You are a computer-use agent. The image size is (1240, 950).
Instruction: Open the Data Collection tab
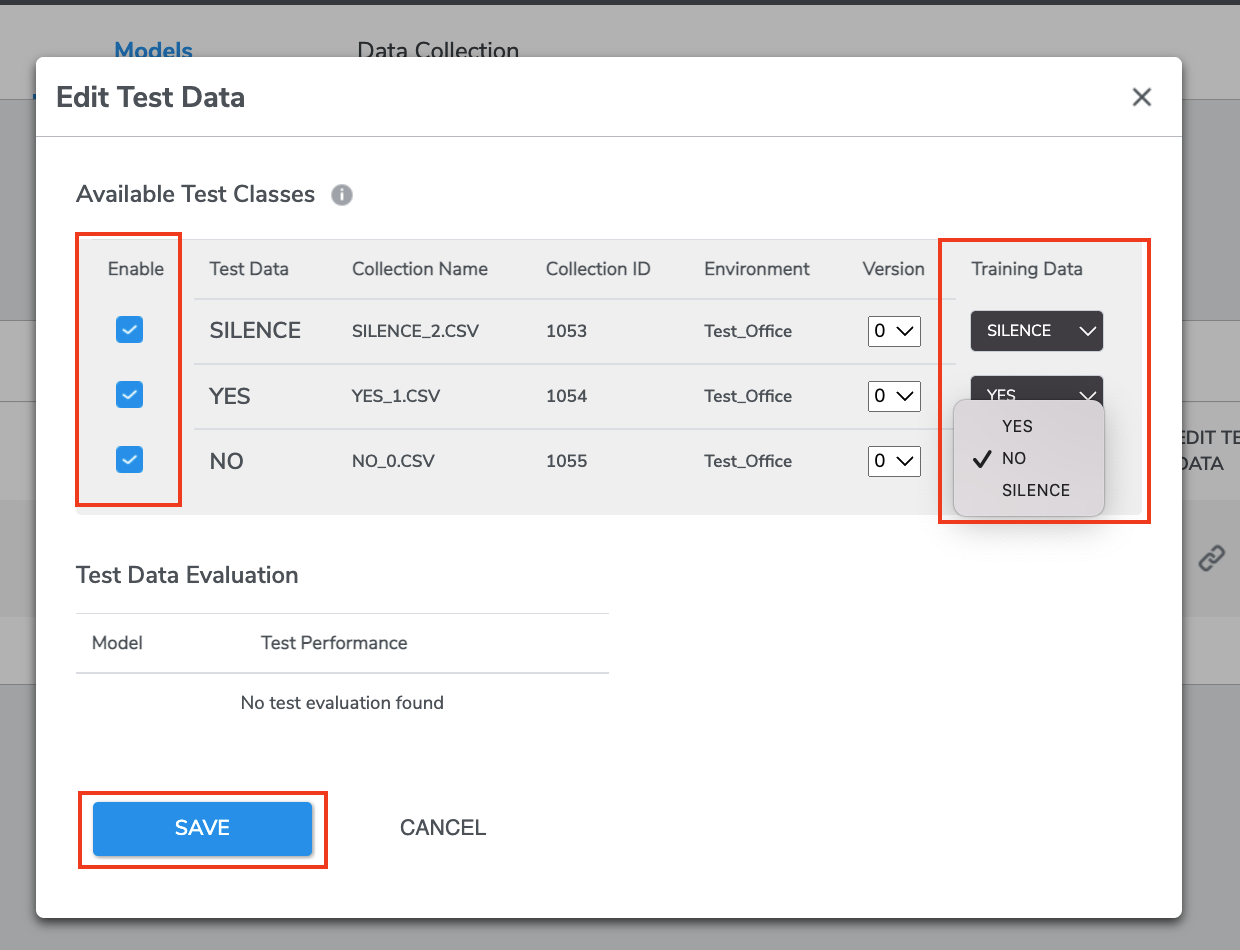click(x=438, y=50)
